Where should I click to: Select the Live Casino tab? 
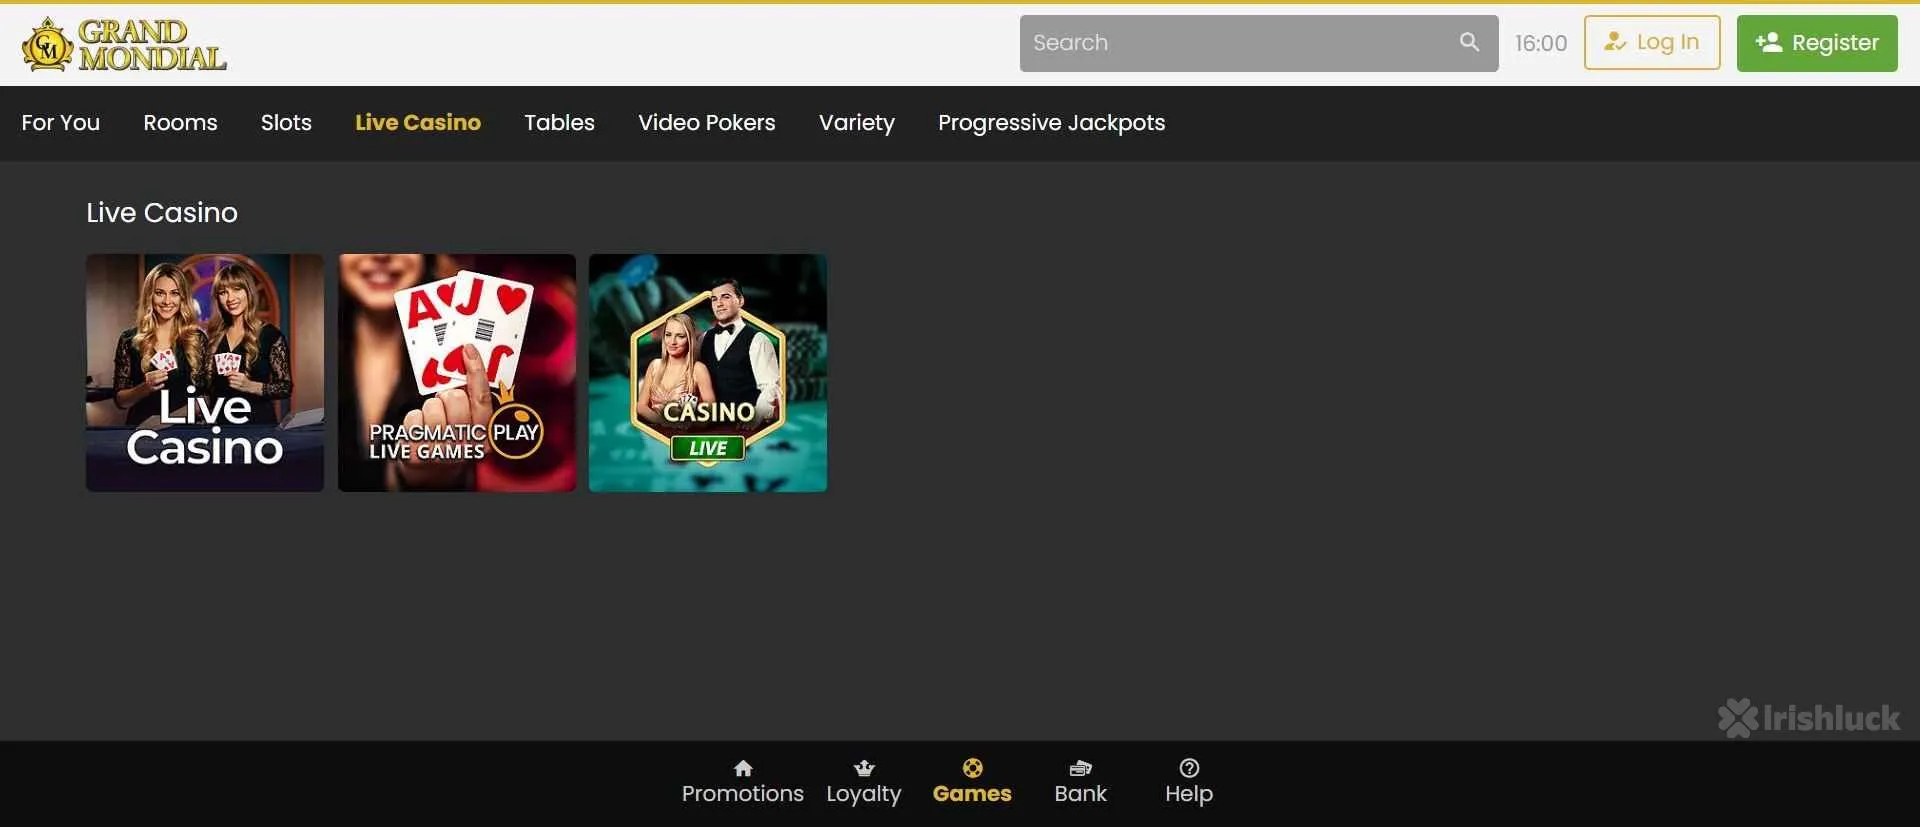point(418,123)
